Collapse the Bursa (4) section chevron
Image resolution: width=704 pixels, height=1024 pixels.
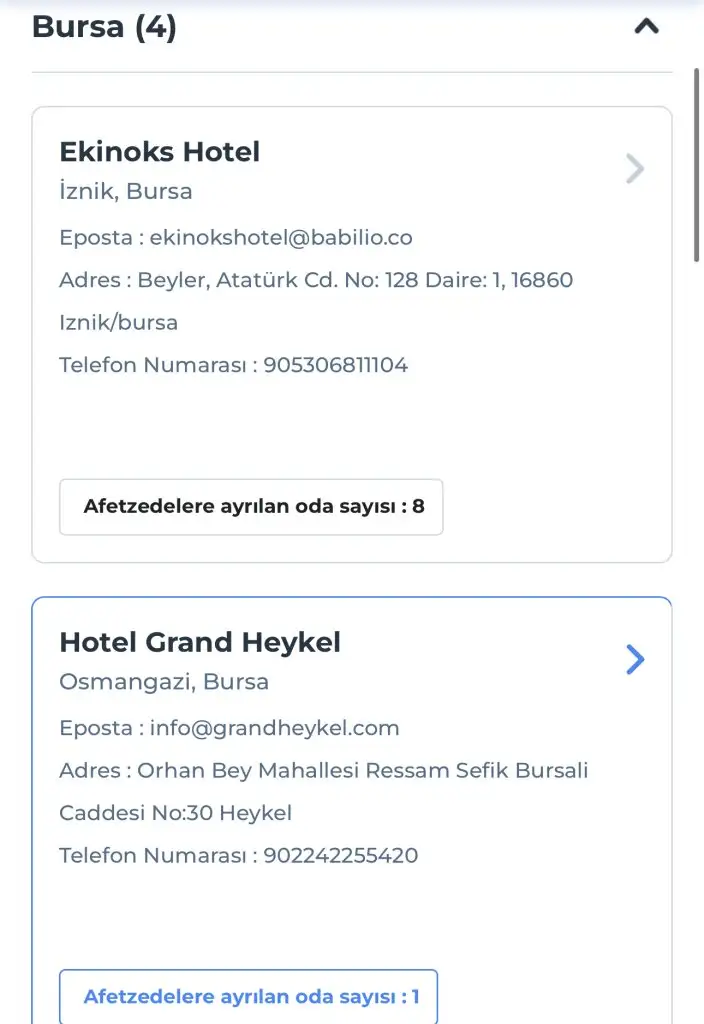[x=647, y=27]
